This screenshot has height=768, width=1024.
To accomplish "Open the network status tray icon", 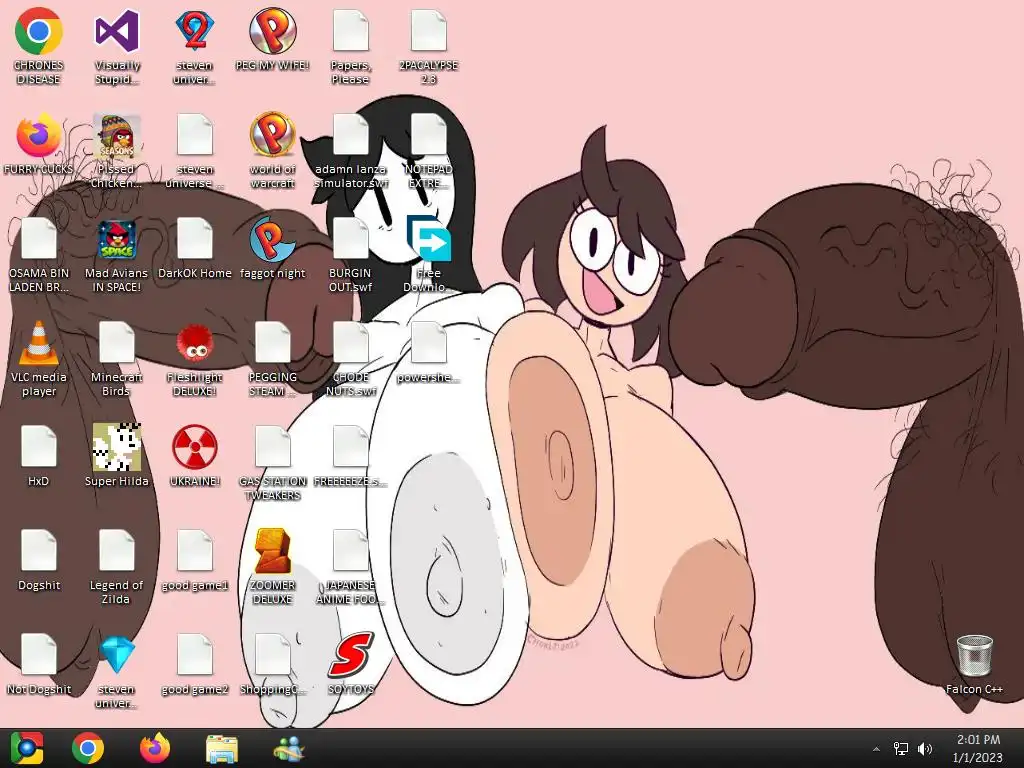I will [x=901, y=748].
